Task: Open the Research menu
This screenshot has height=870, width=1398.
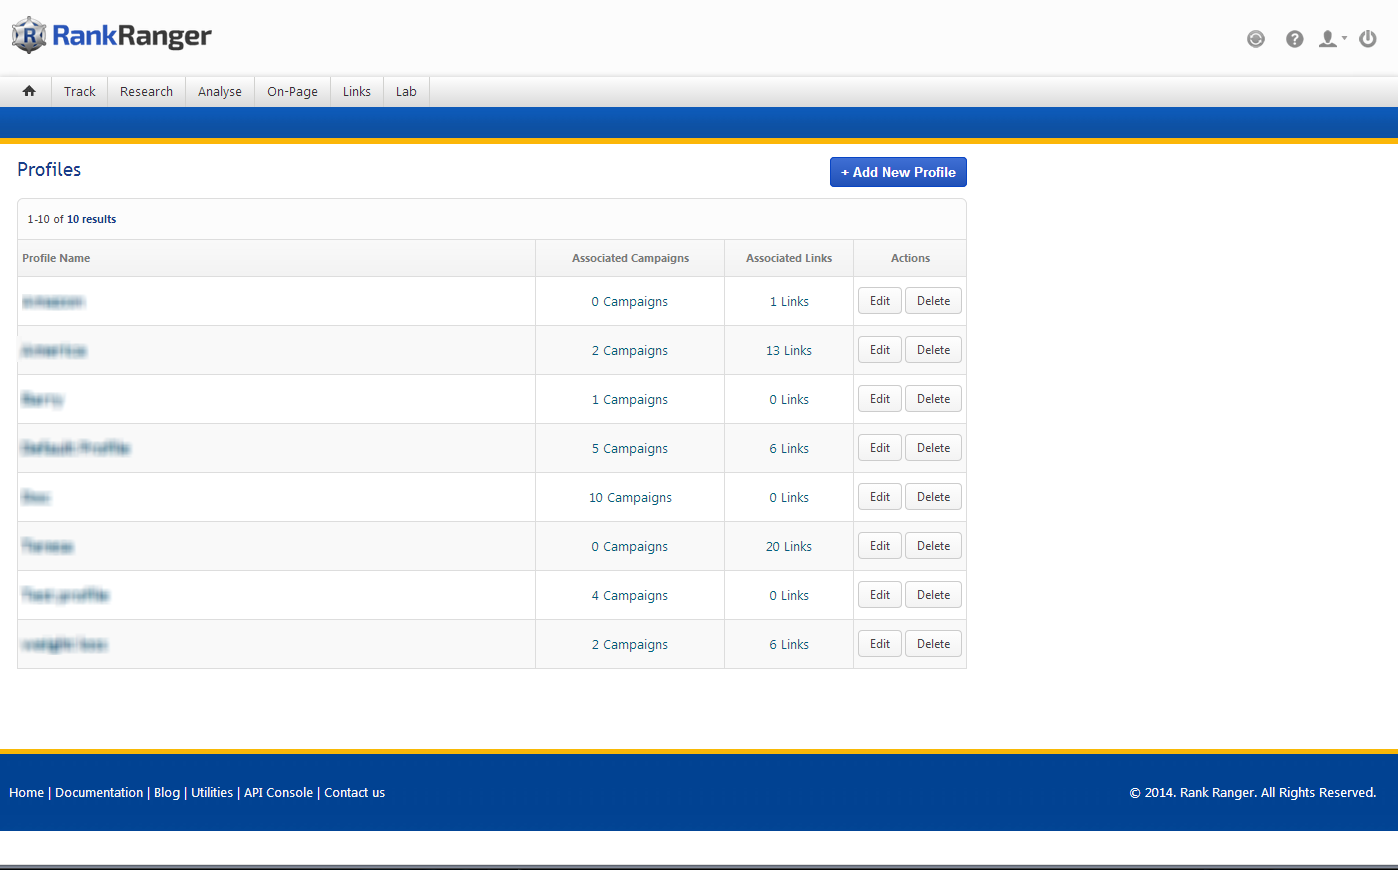Action: tap(146, 91)
